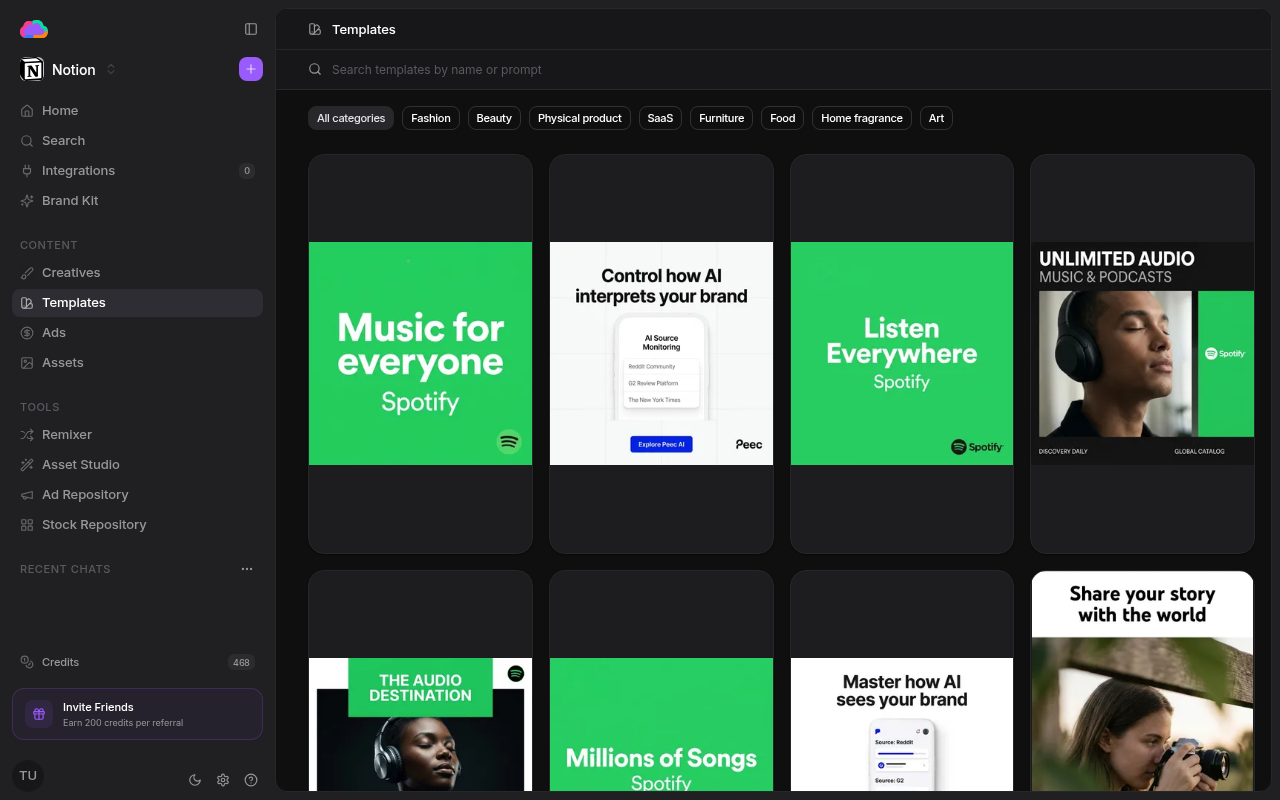Open Control how AI interprets template
This screenshot has height=800, width=1280.
pos(661,354)
